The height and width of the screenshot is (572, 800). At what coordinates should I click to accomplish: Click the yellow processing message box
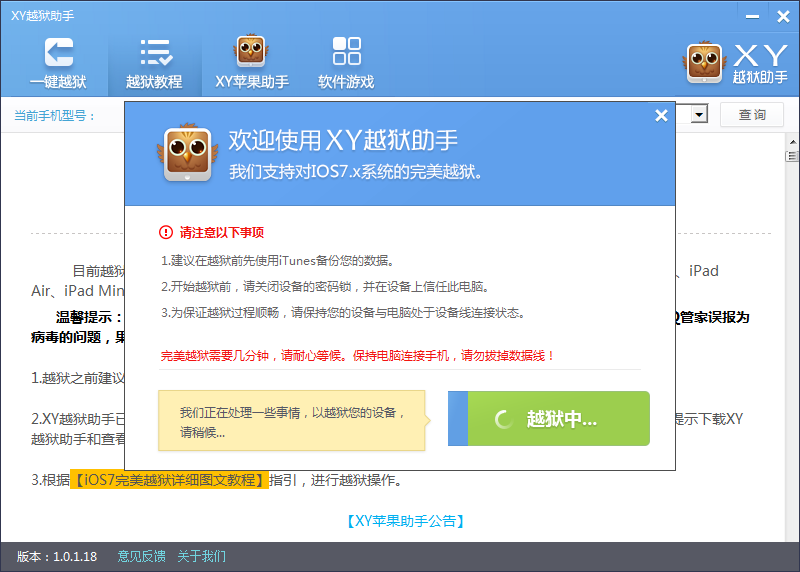tap(292, 421)
